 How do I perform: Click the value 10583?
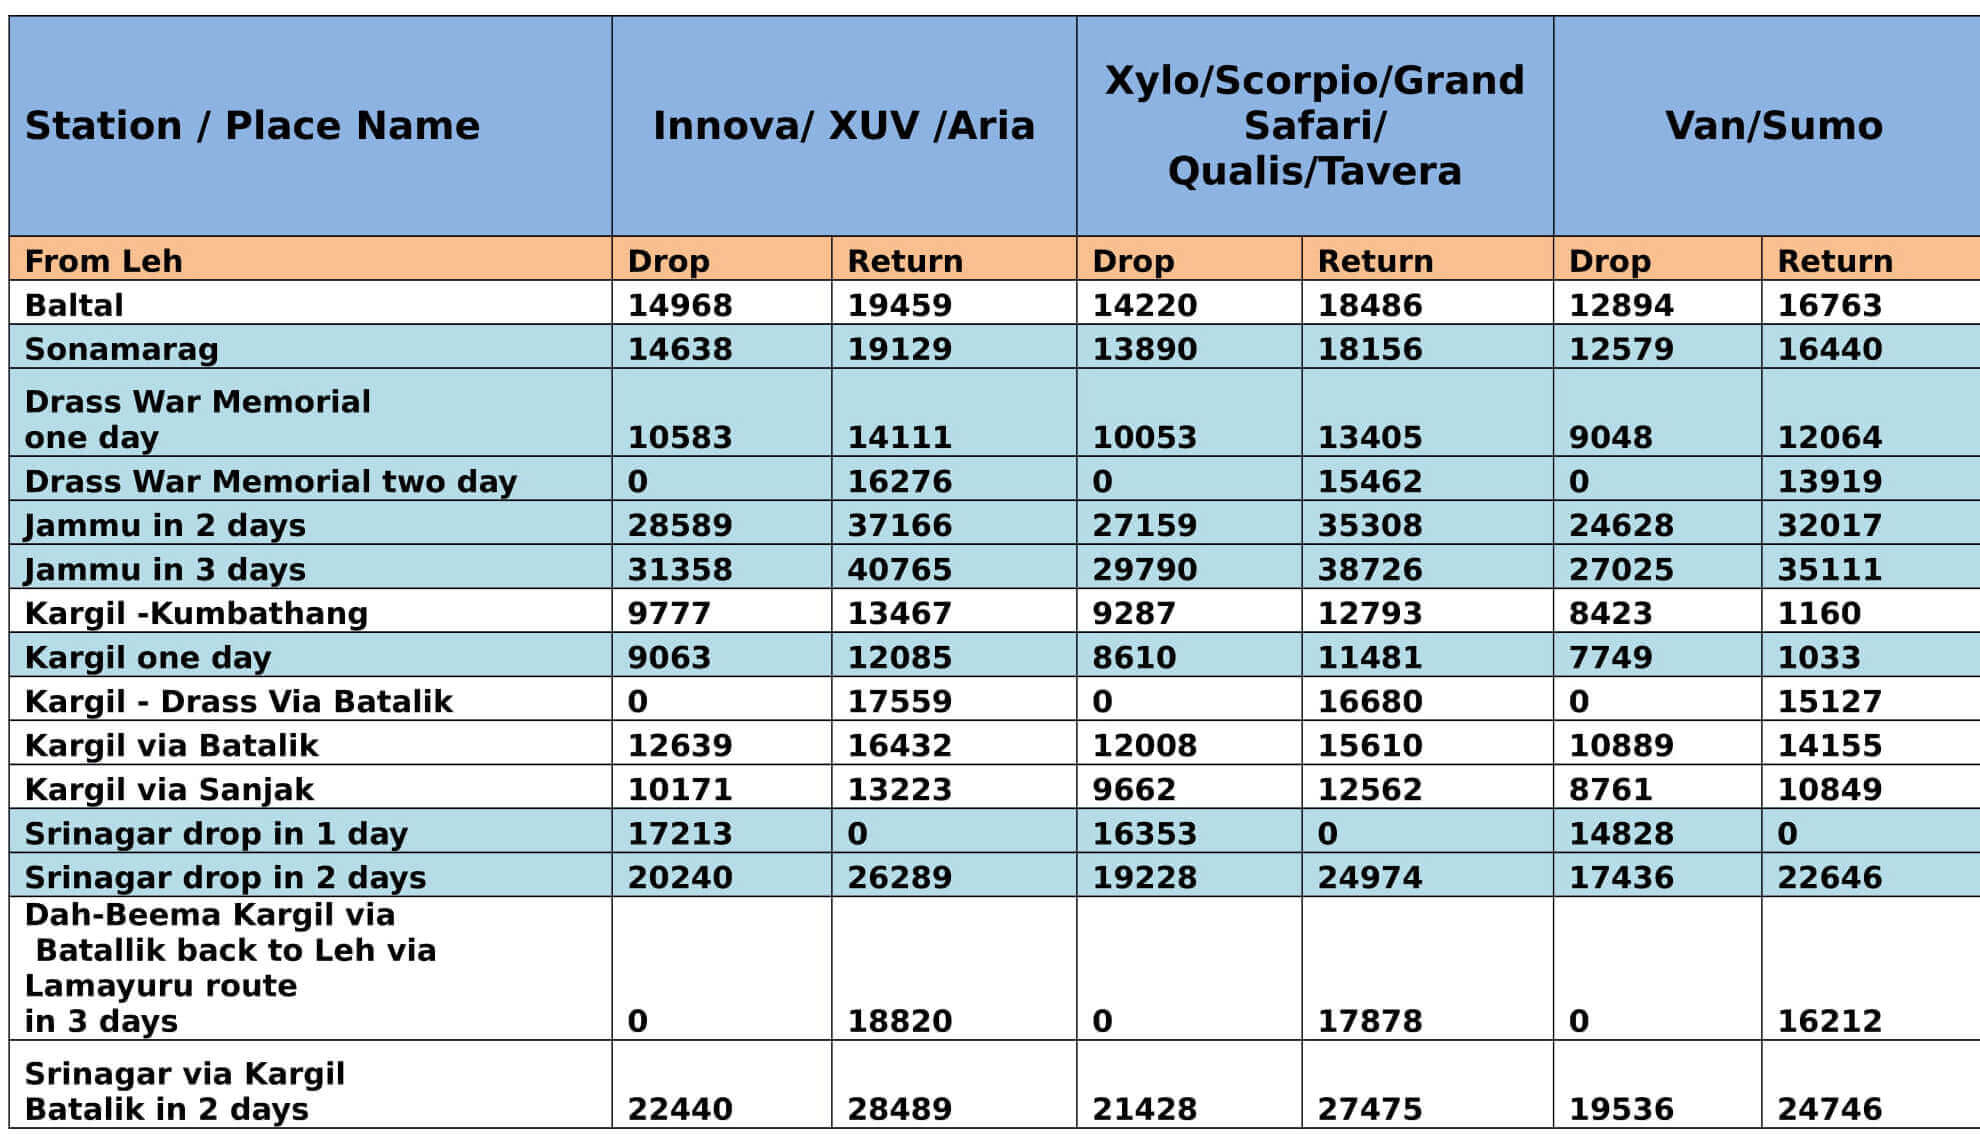pyautogui.click(x=680, y=437)
